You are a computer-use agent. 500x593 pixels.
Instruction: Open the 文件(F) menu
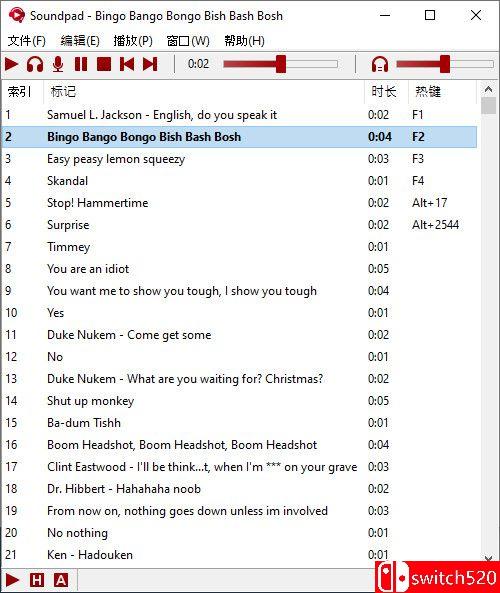27,40
